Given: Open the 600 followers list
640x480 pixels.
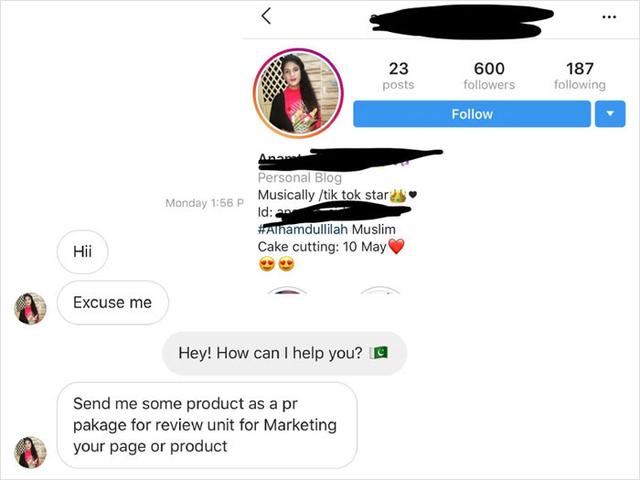Looking at the screenshot, I should (x=489, y=76).
